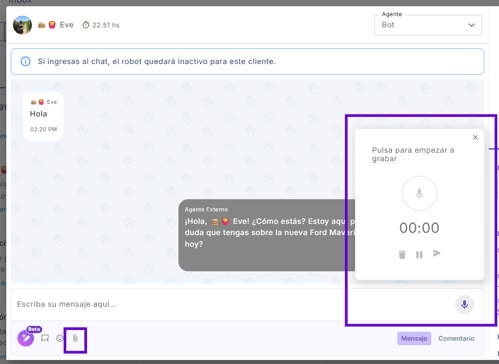Start recording with the round microphone button

click(x=419, y=193)
